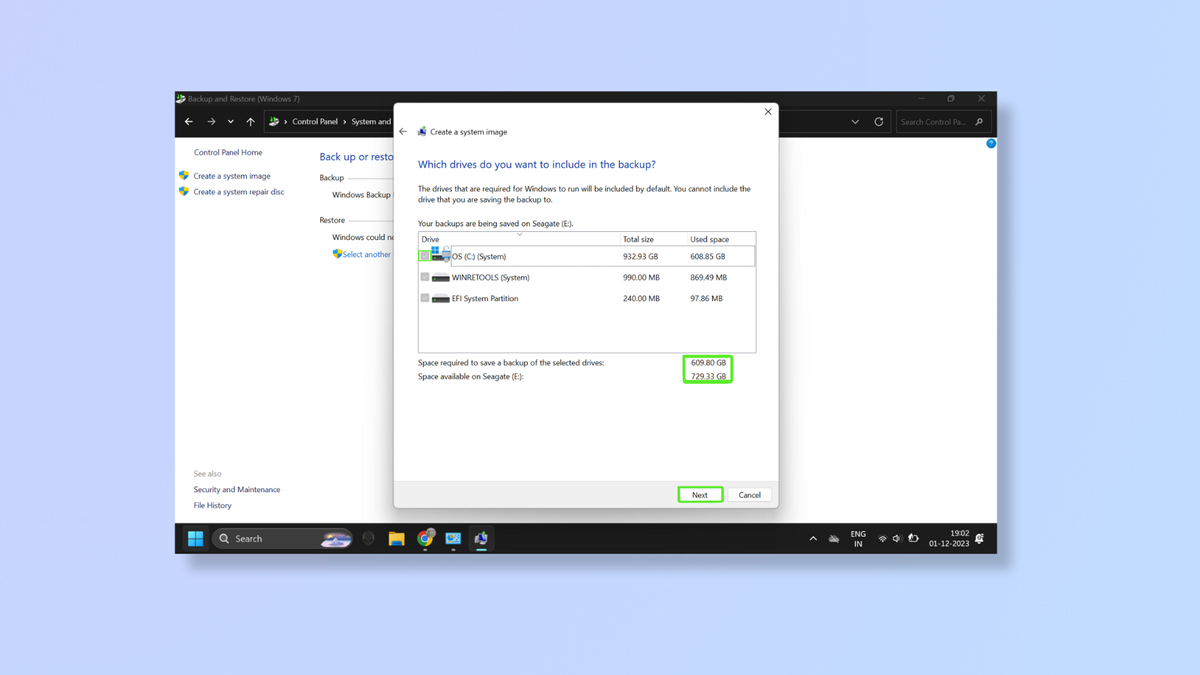Image resolution: width=1200 pixels, height=675 pixels.
Task: Expand hidden icons in the system tray
Action: pyautogui.click(x=813, y=538)
